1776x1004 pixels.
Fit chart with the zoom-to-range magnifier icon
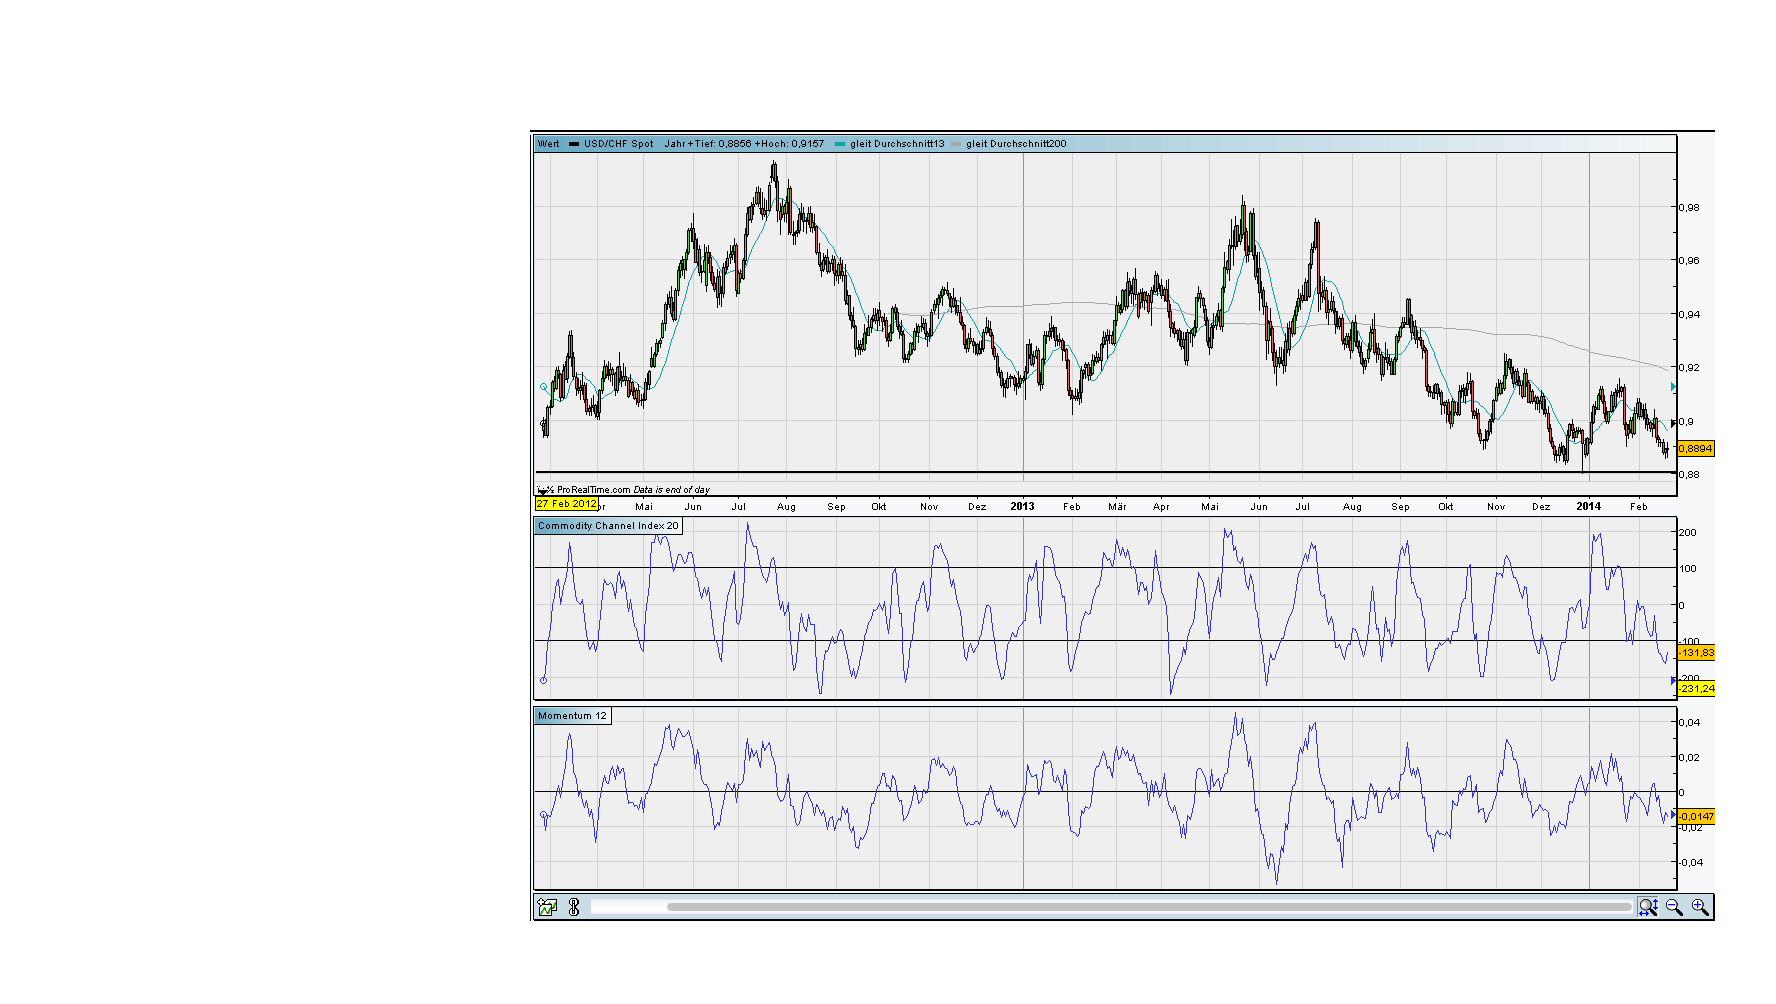(1648, 907)
